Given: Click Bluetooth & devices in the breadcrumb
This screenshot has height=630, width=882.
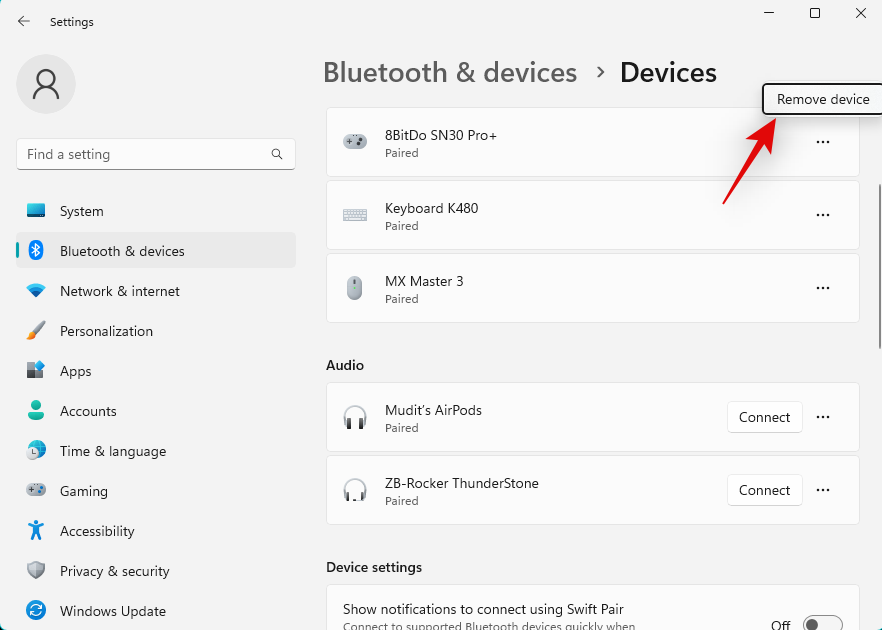Looking at the screenshot, I should coord(449,72).
